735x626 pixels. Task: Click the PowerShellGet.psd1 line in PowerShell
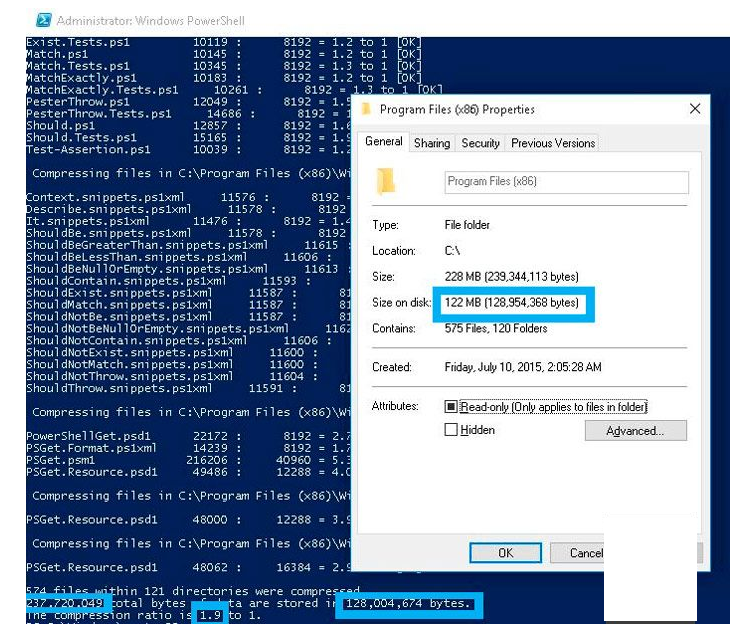click(x=188, y=436)
